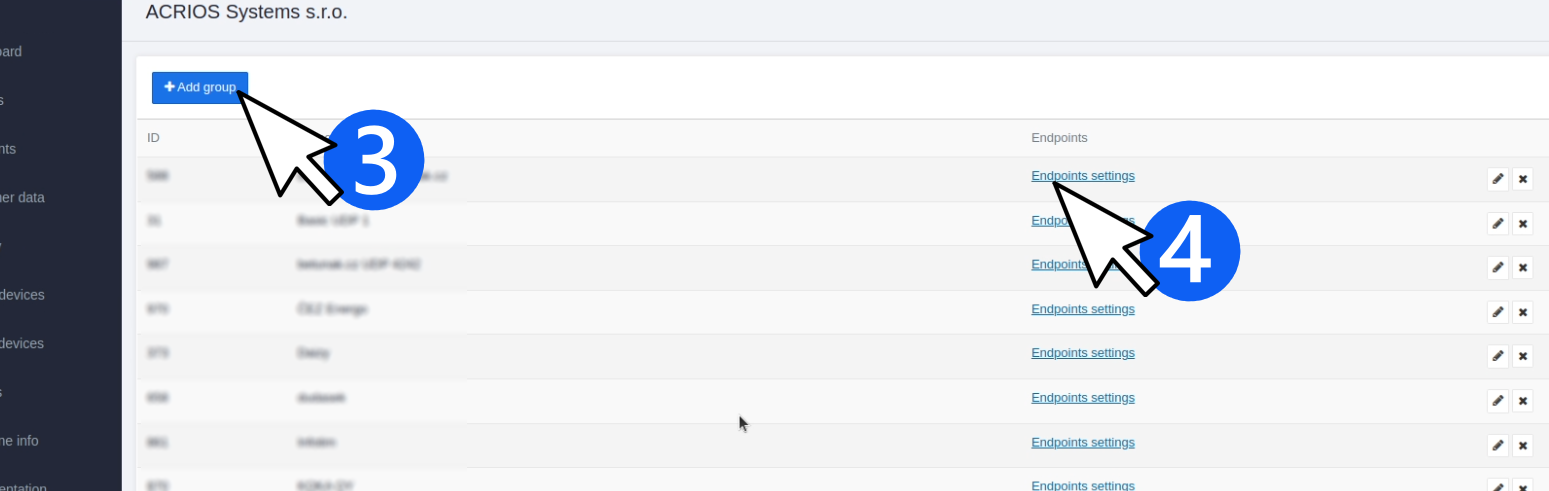The height and width of the screenshot is (491, 1549).
Task: Open Endpoints settings for the seventh row
Action: click(1083, 442)
